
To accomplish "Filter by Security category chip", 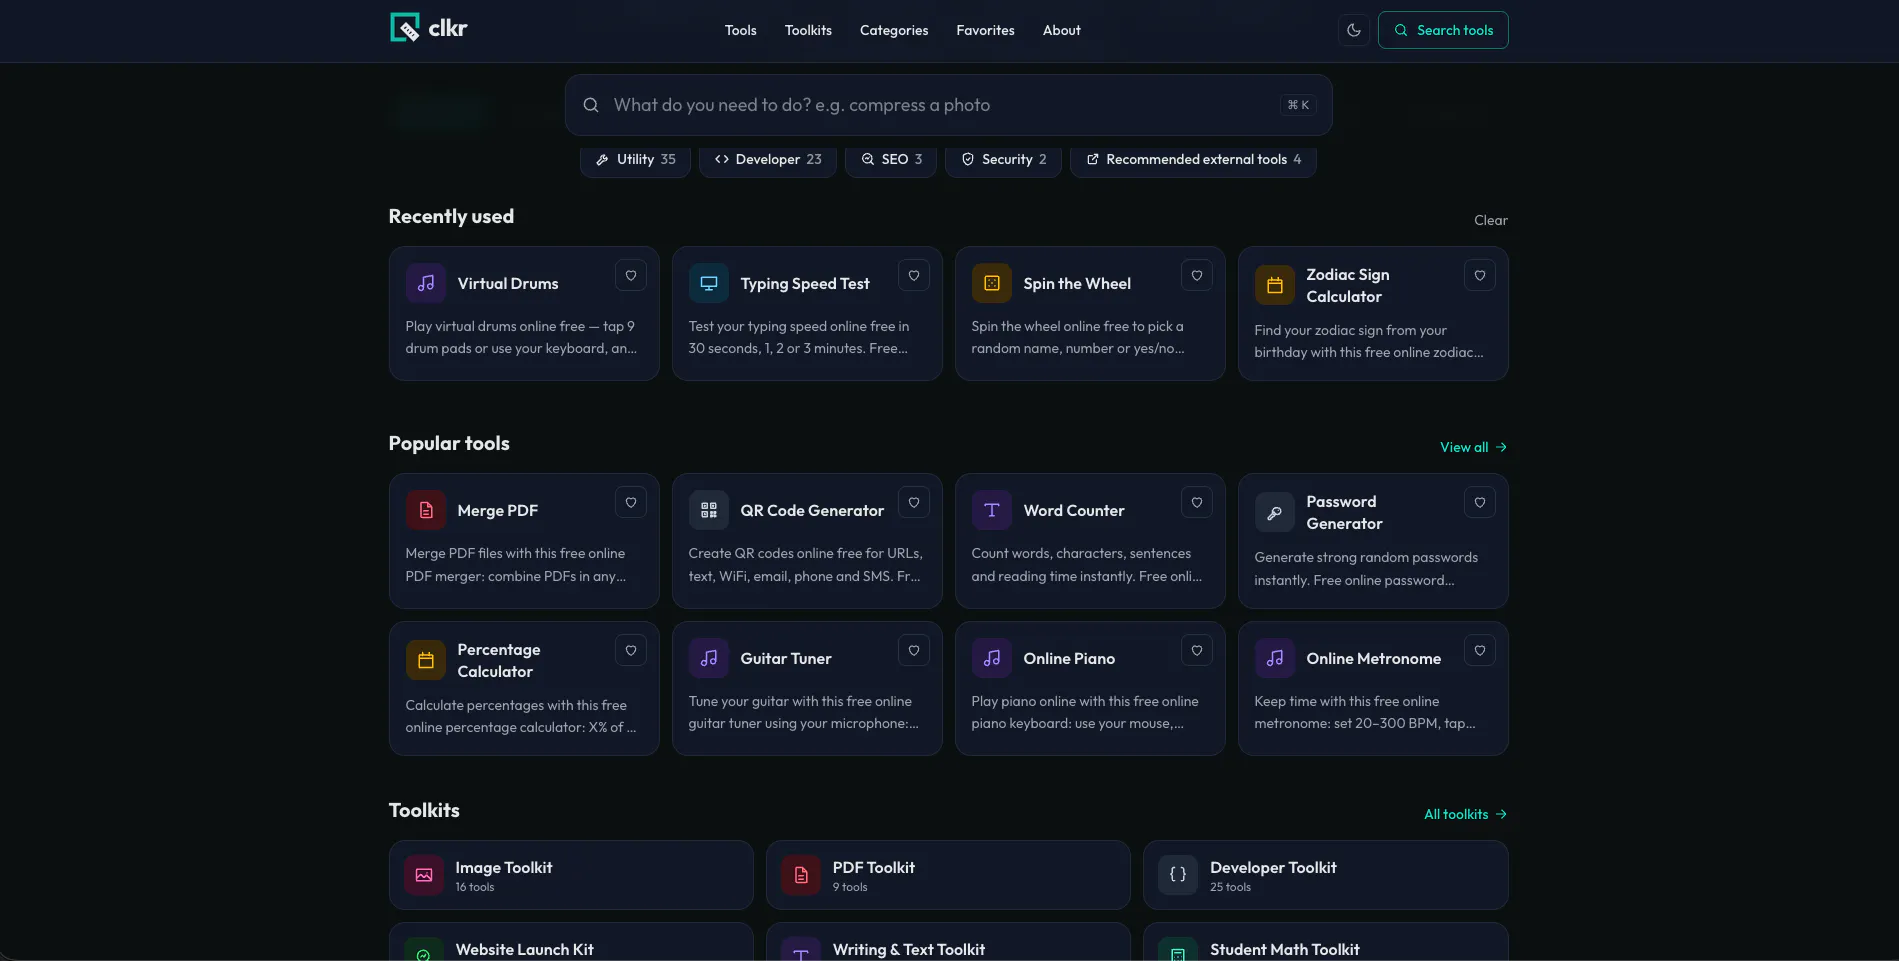I will (x=1003, y=160).
